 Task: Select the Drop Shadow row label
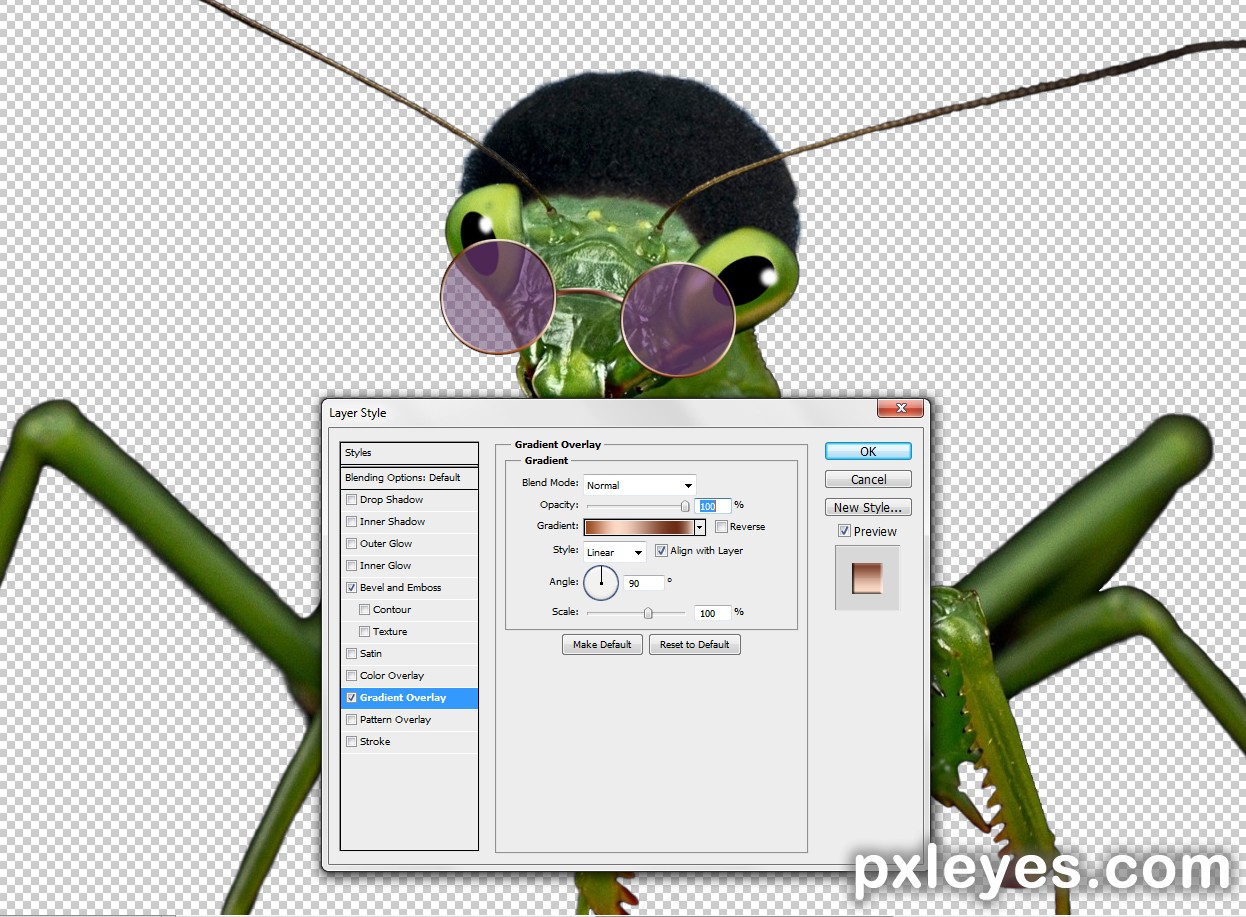point(391,500)
